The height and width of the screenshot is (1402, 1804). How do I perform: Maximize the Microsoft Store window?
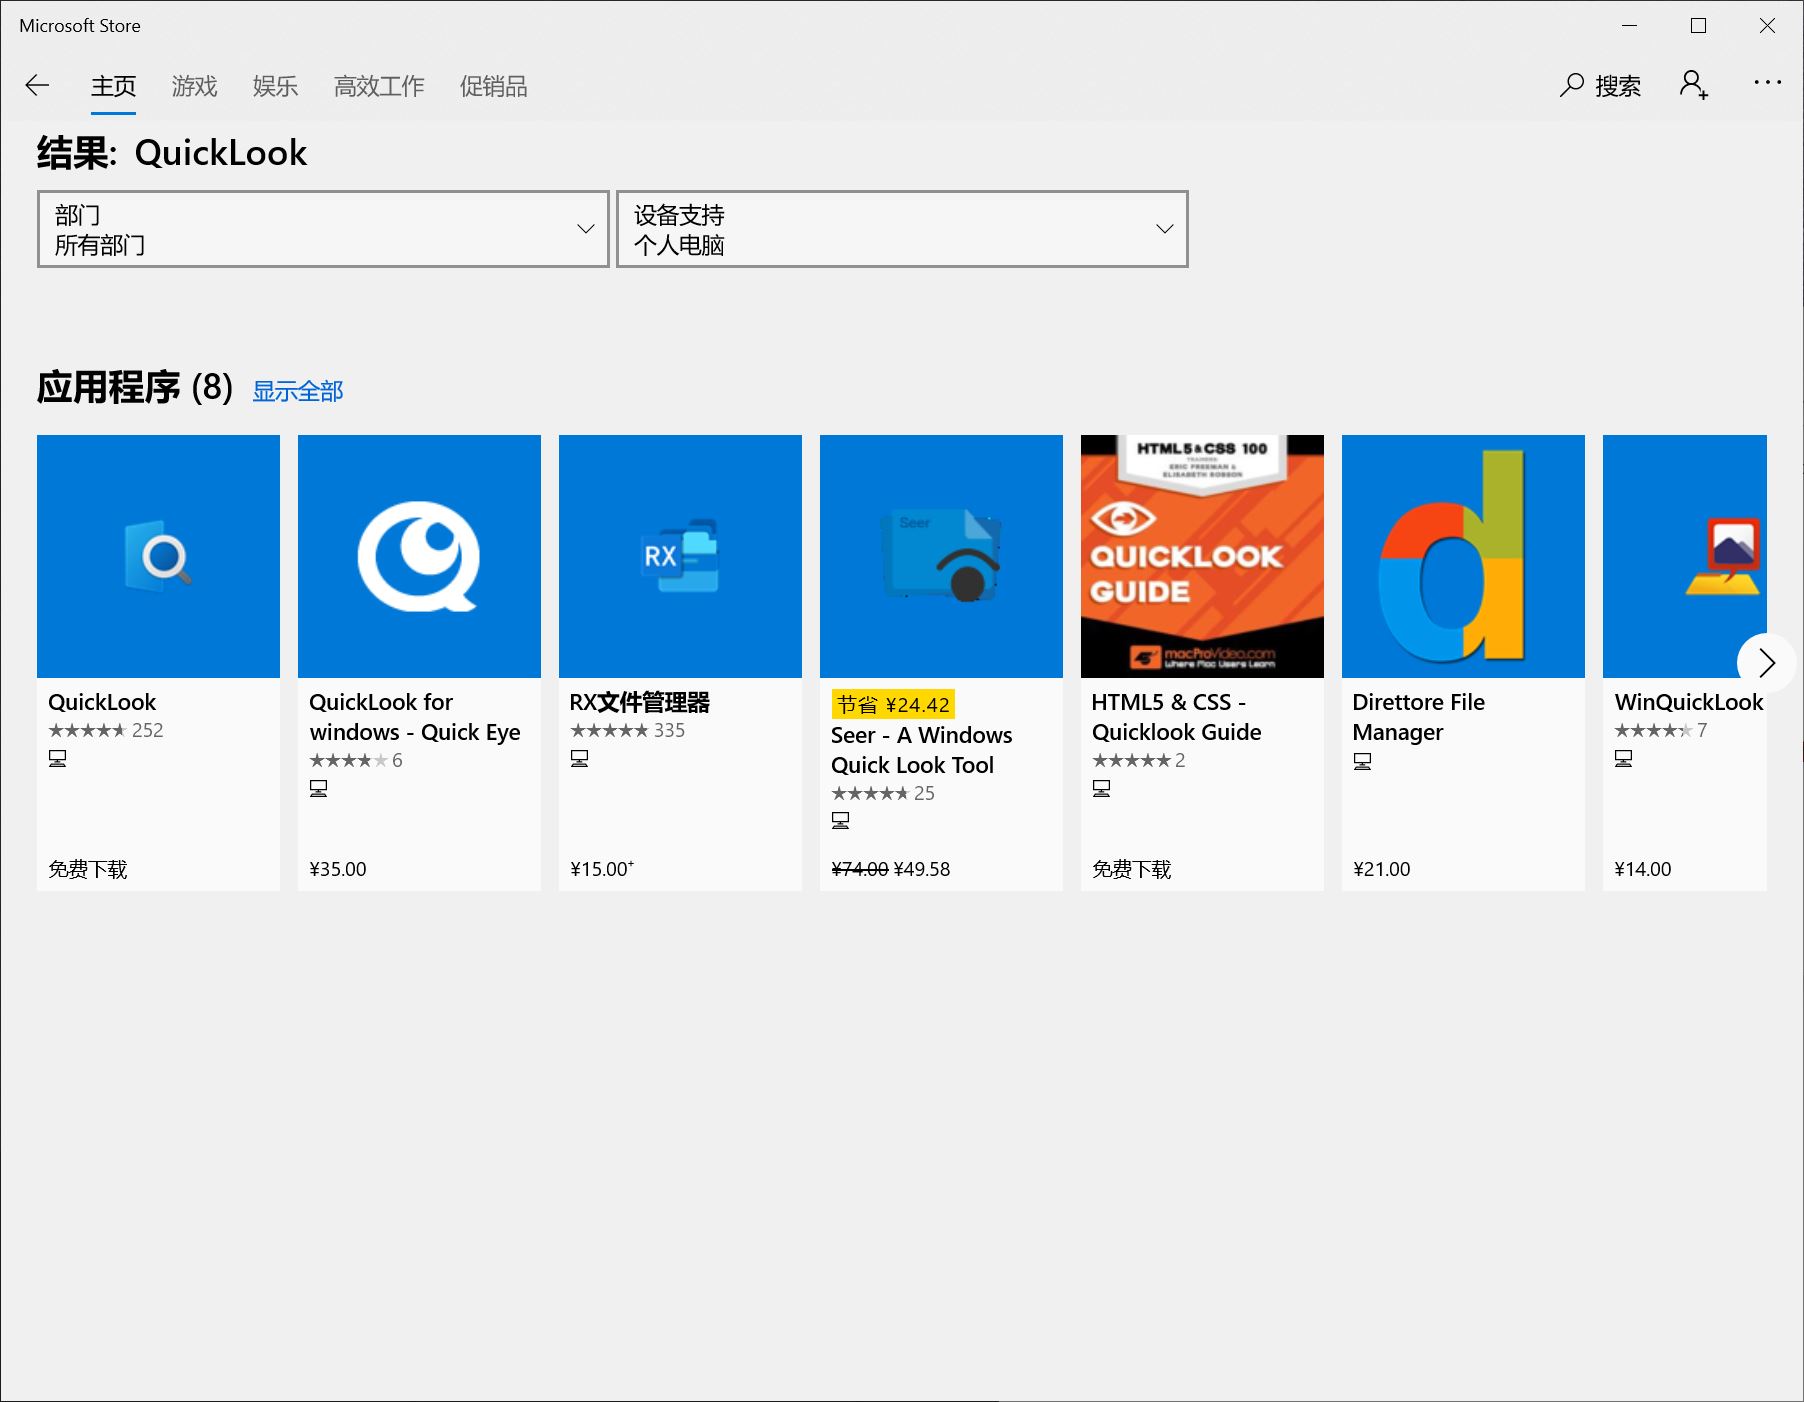coord(1698,26)
